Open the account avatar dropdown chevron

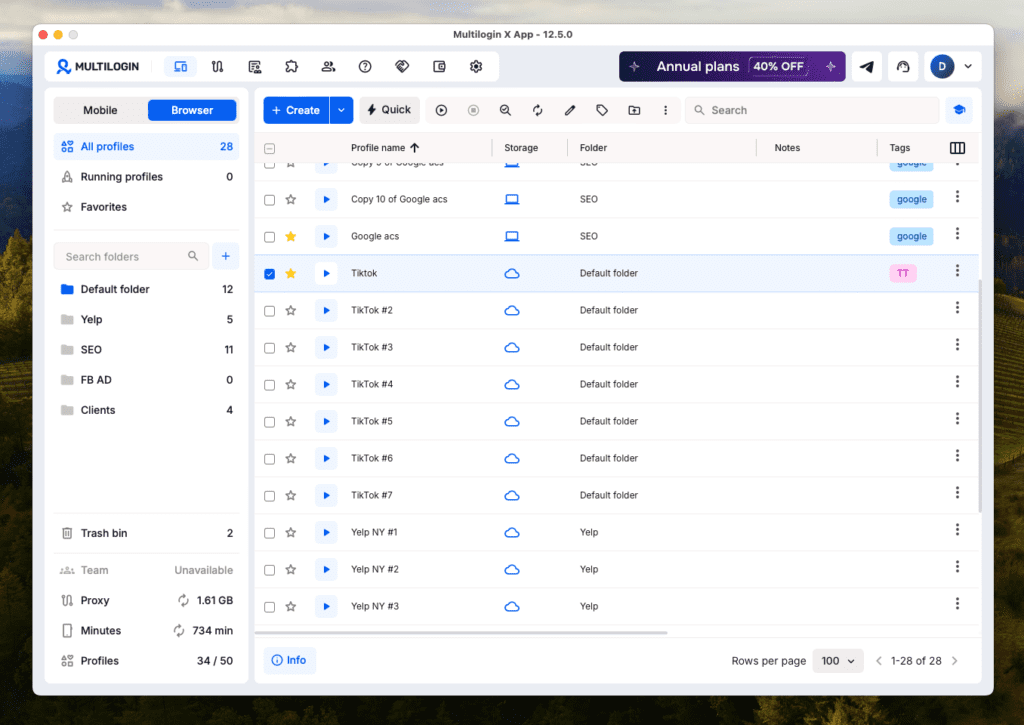[968, 67]
